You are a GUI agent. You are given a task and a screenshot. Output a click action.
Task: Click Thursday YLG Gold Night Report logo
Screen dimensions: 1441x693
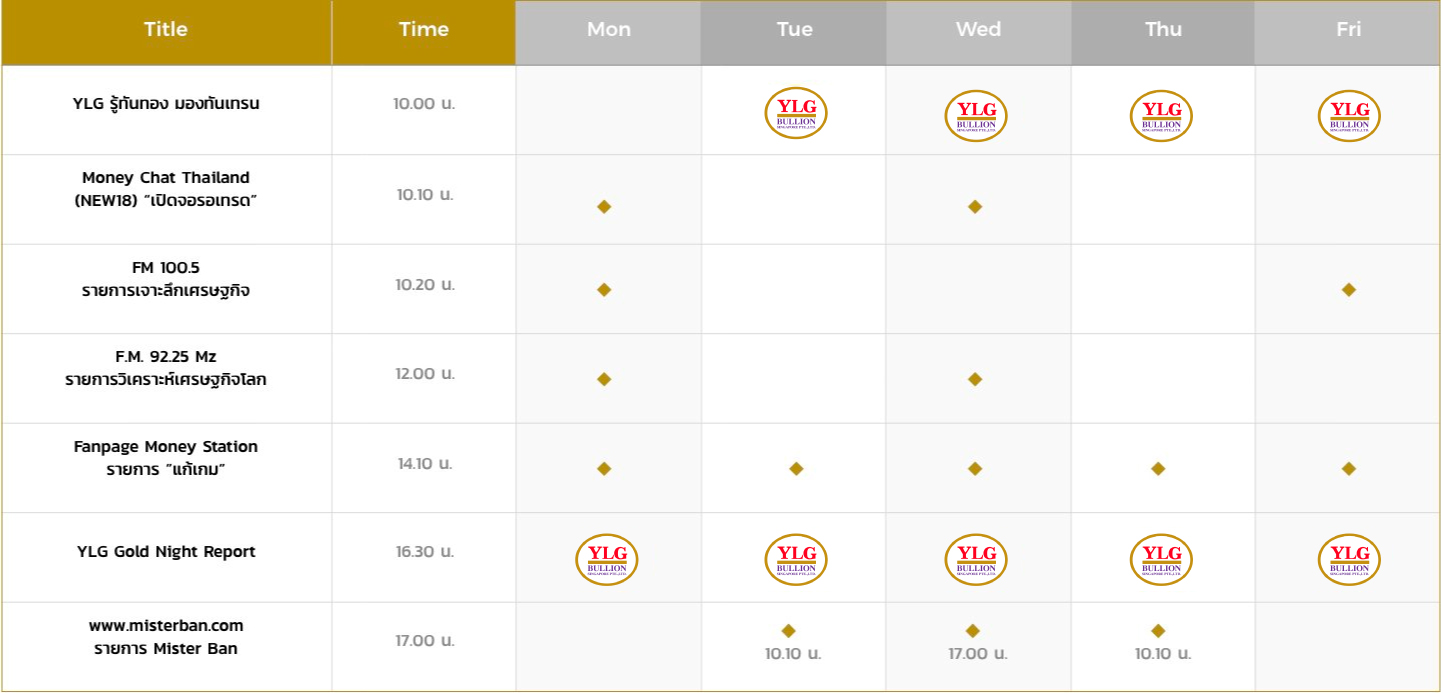[x=1161, y=559]
